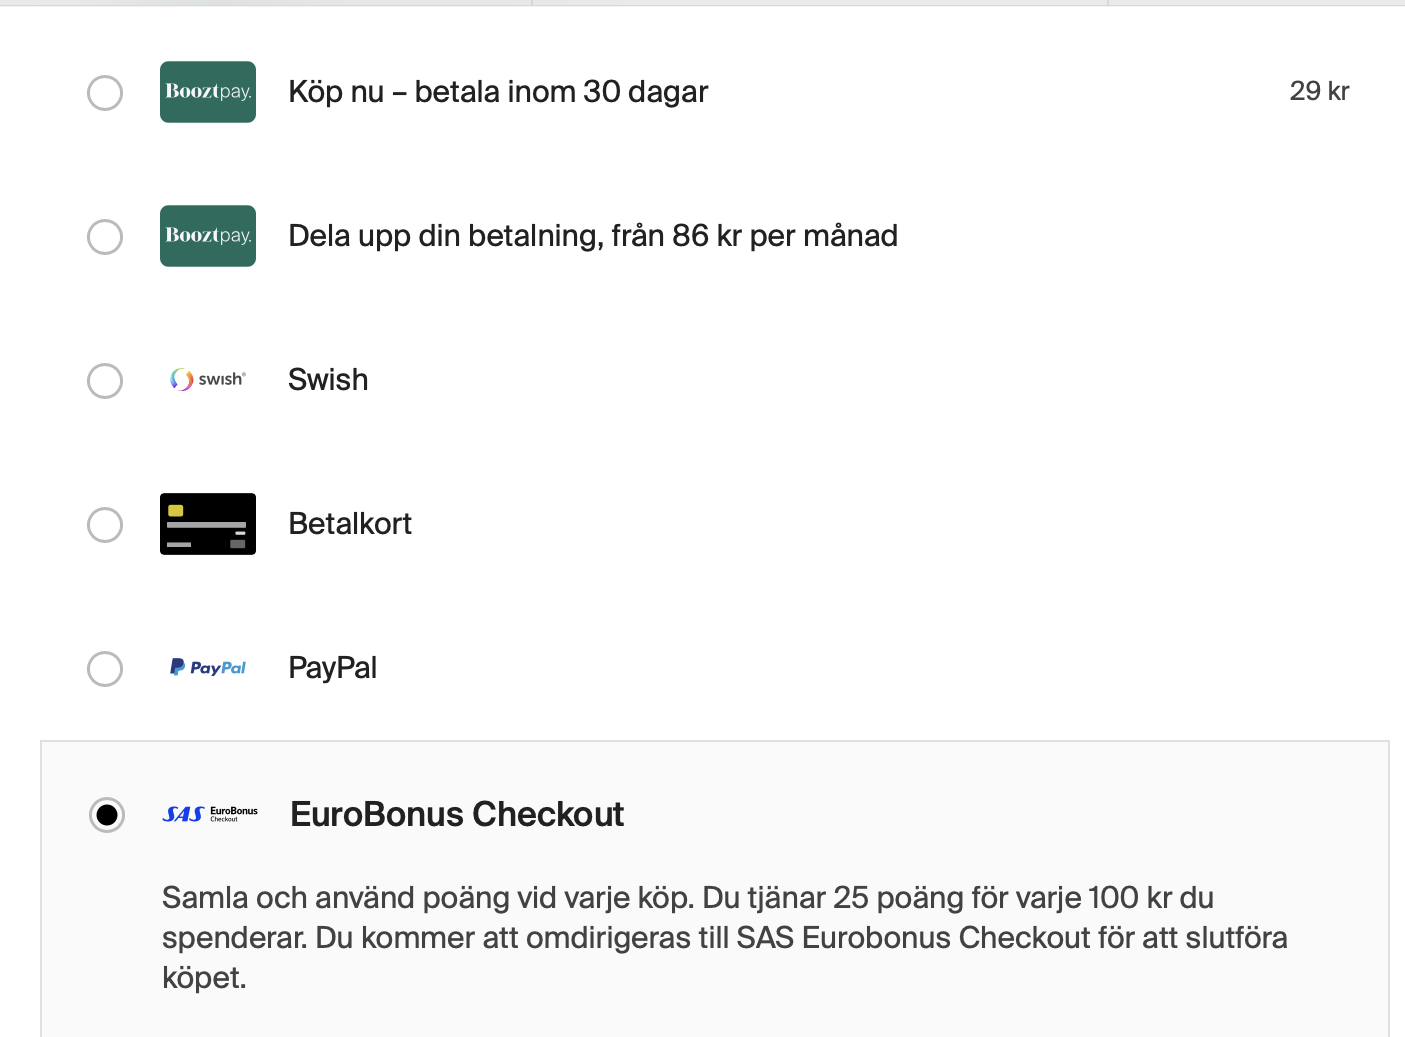Click the 'Köp nu – betala inom 30 dagar' label
The height and width of the screenshot is (1037, 1405).
[x=498, y=92]
